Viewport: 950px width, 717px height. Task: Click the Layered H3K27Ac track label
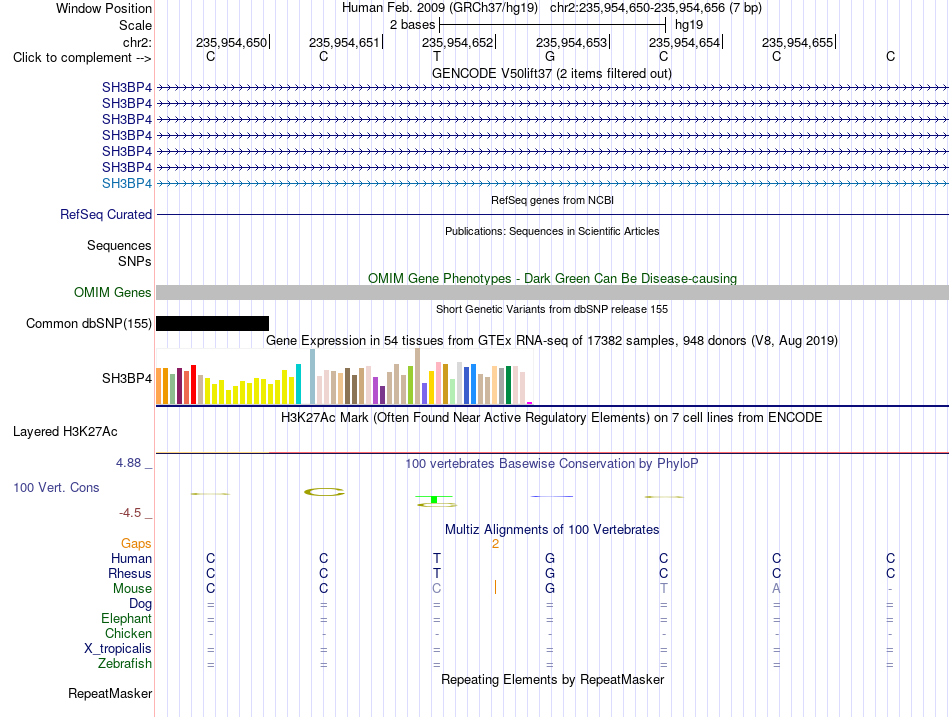(x=65, y=432)
